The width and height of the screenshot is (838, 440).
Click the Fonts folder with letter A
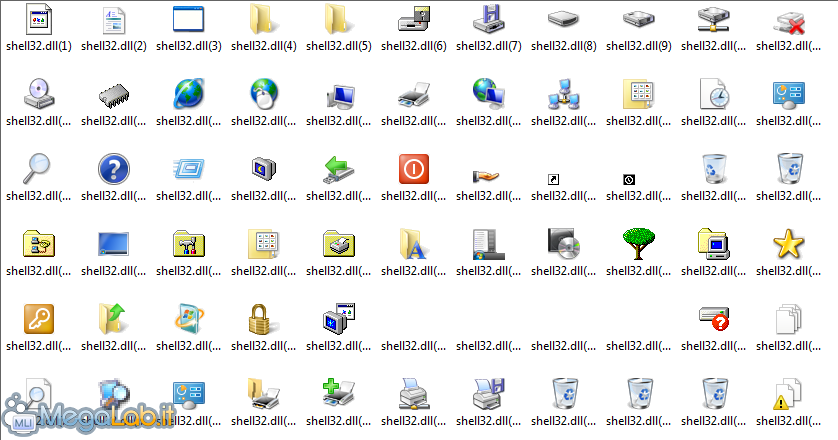click(x=413, y=244)
